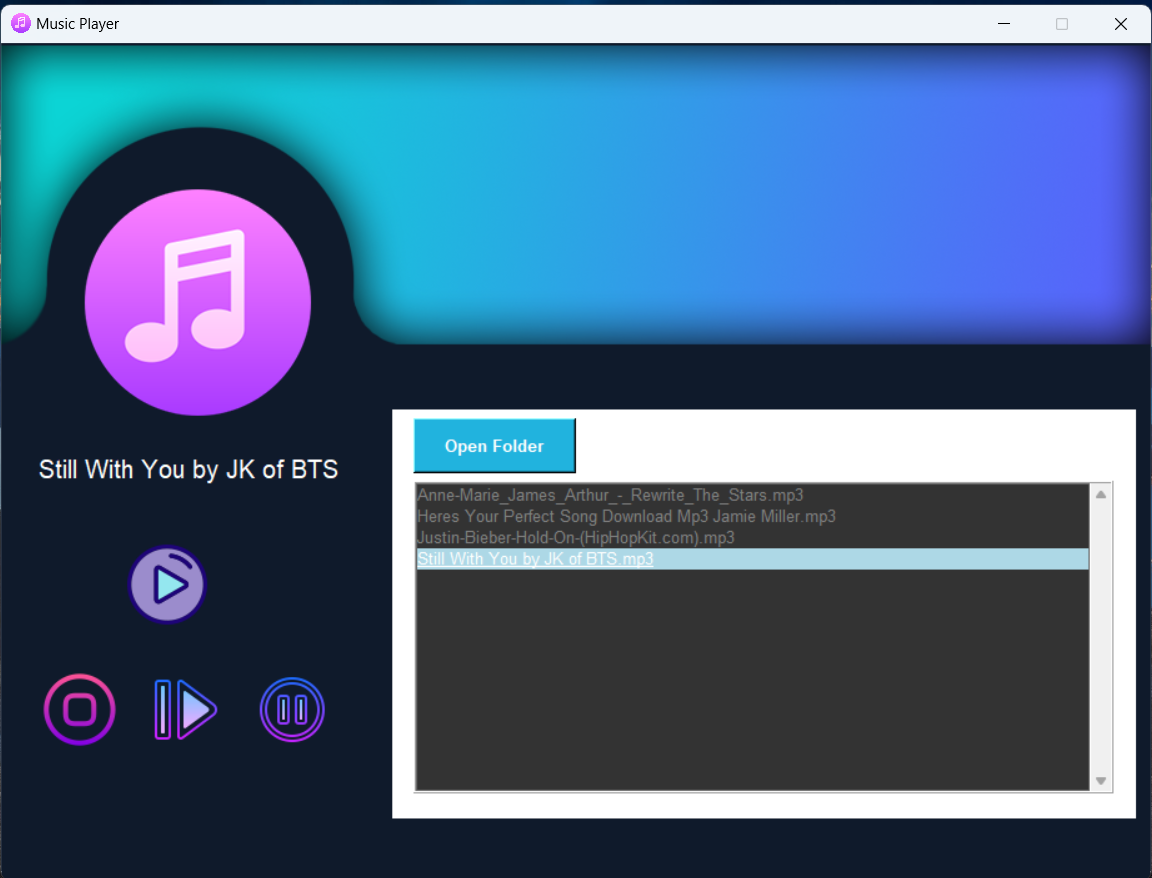Minimize the Music Player window
Viewport: 1152px width, 878px height.
1004,24
